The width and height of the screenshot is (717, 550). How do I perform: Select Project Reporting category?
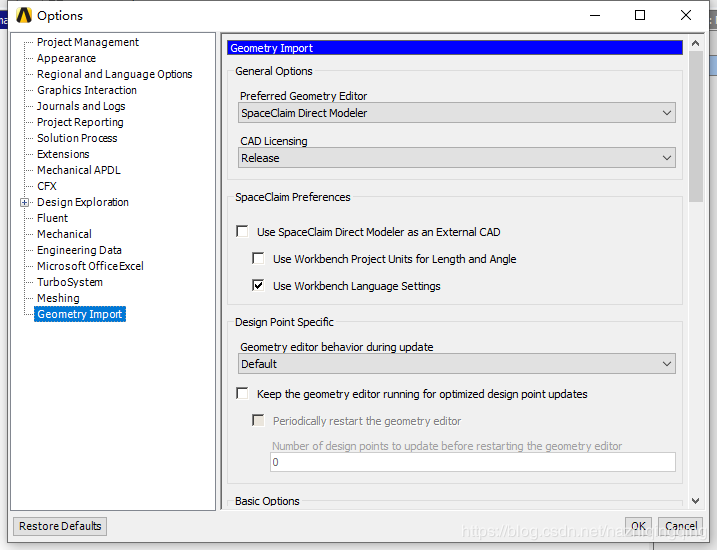[x=80, y=122]
